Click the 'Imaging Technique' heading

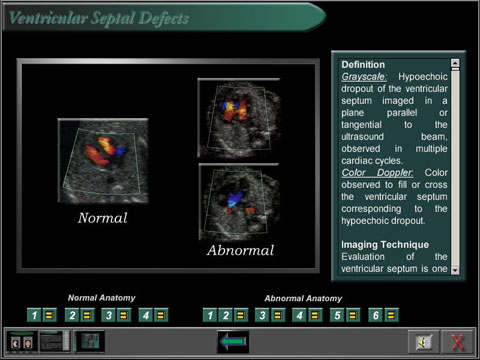(x=385, y=245)
